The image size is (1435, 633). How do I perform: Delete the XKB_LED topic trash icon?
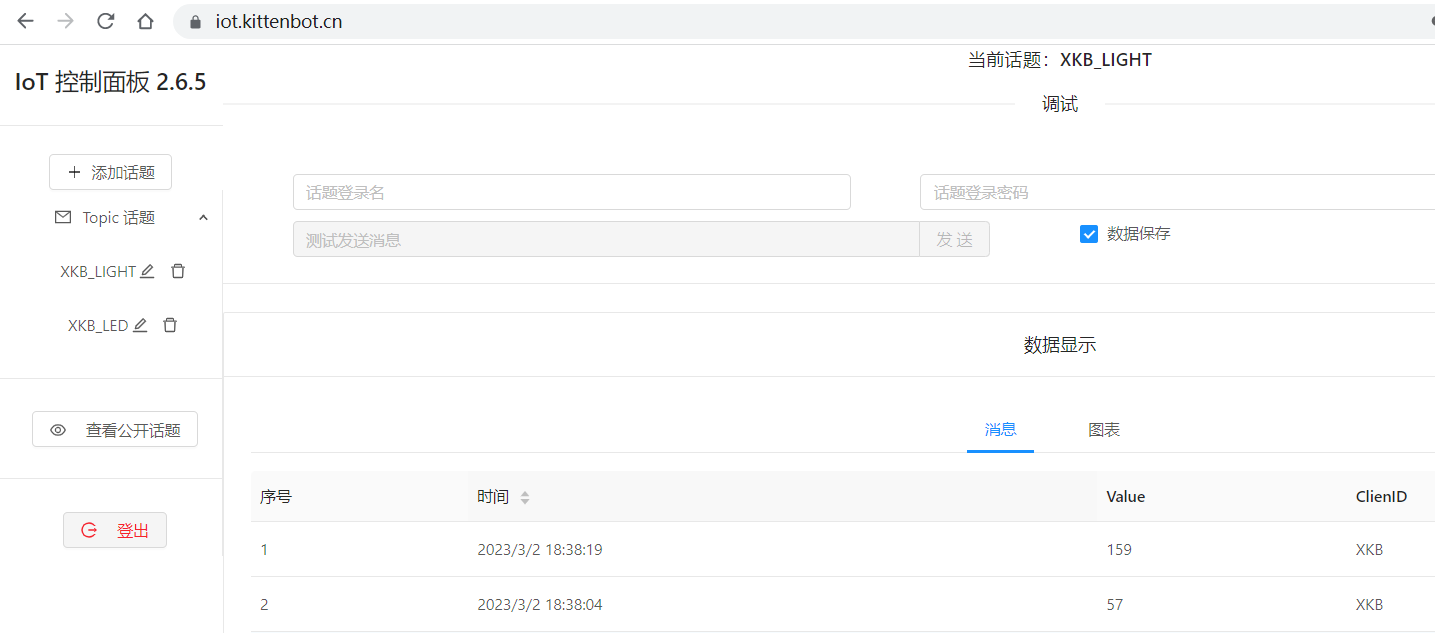pyautogui.click(x=170, y=325)
